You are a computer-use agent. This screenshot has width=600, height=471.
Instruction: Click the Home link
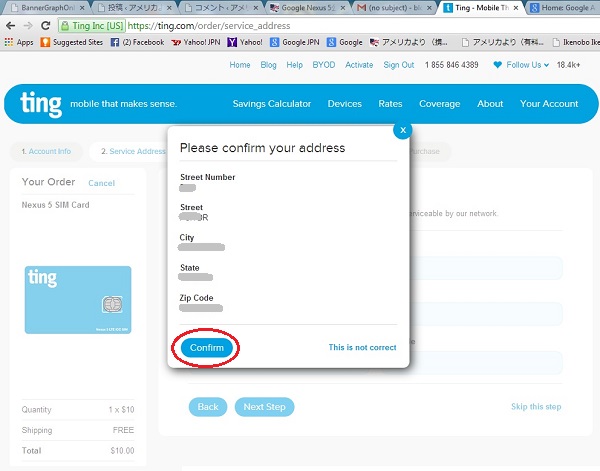pos(240,65)
